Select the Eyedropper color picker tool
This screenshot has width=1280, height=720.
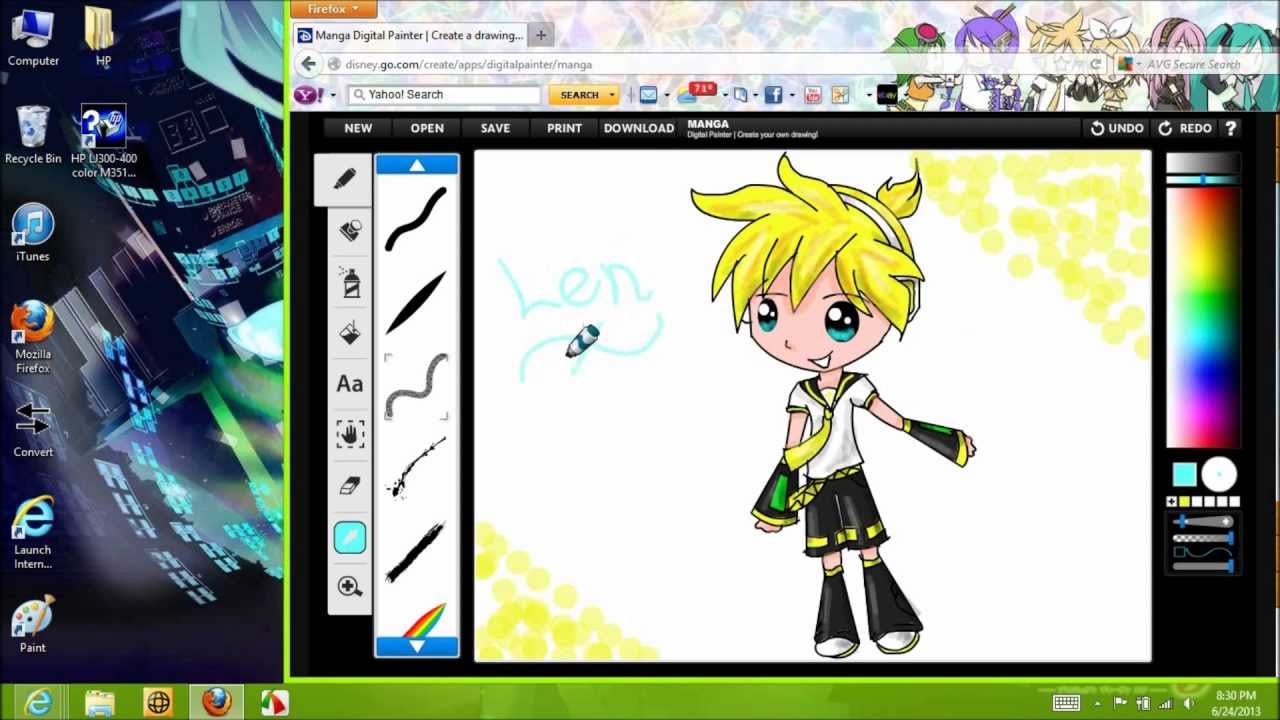pyautogui.click(x=350, y=537)
